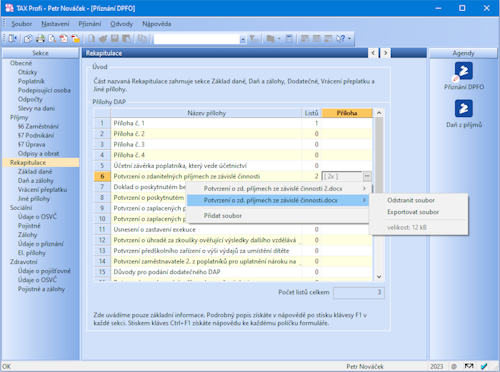Click the filter funnel toolbar icon
The height and width of the screenshot is (372, 500).
tap(254, 39)
